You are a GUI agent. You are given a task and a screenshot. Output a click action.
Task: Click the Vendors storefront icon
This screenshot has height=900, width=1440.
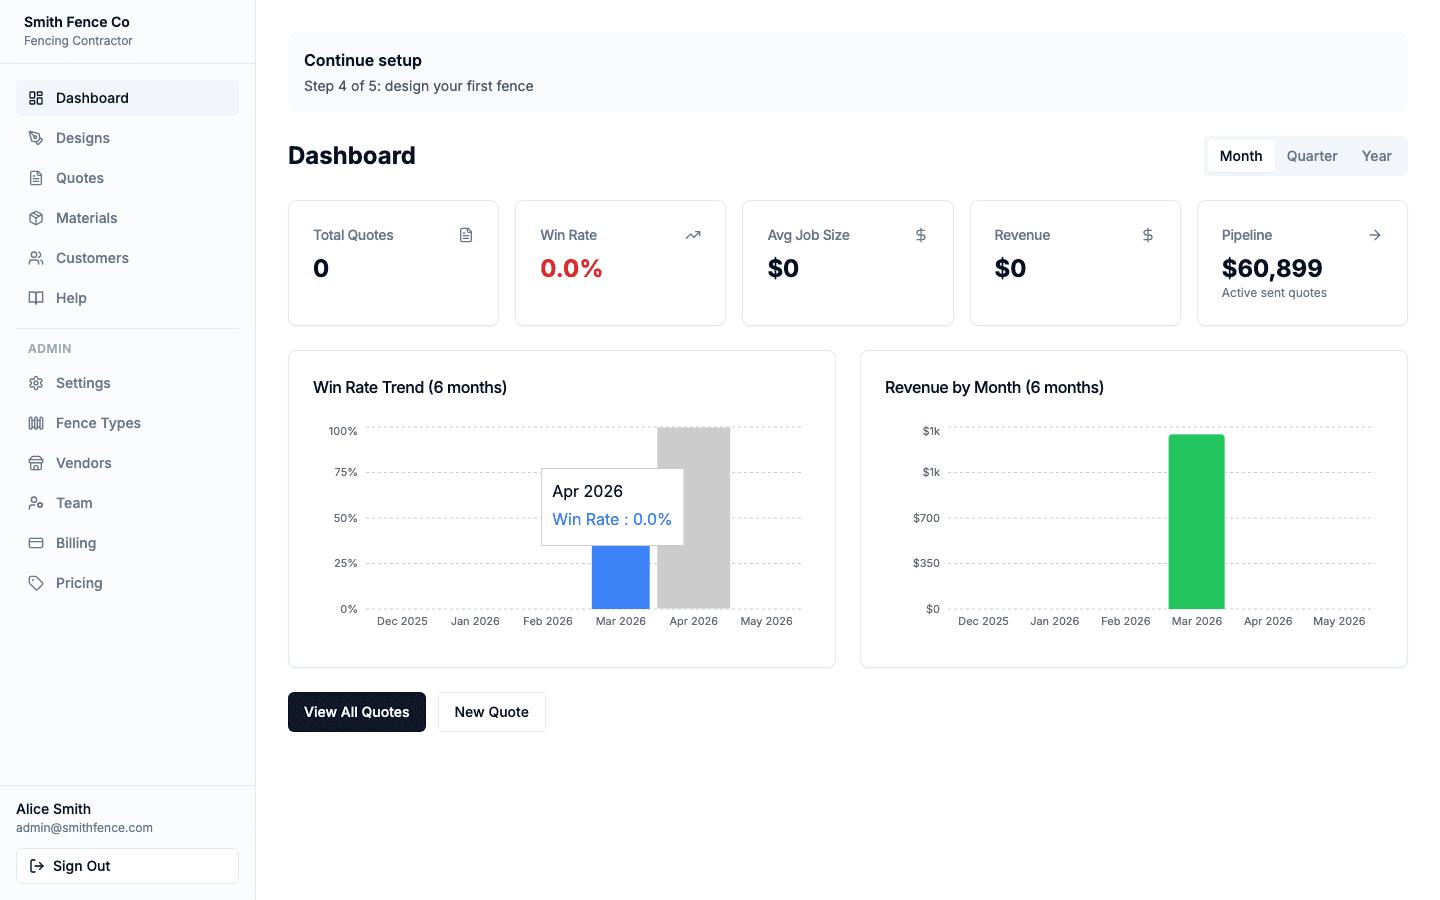point(36,463)
